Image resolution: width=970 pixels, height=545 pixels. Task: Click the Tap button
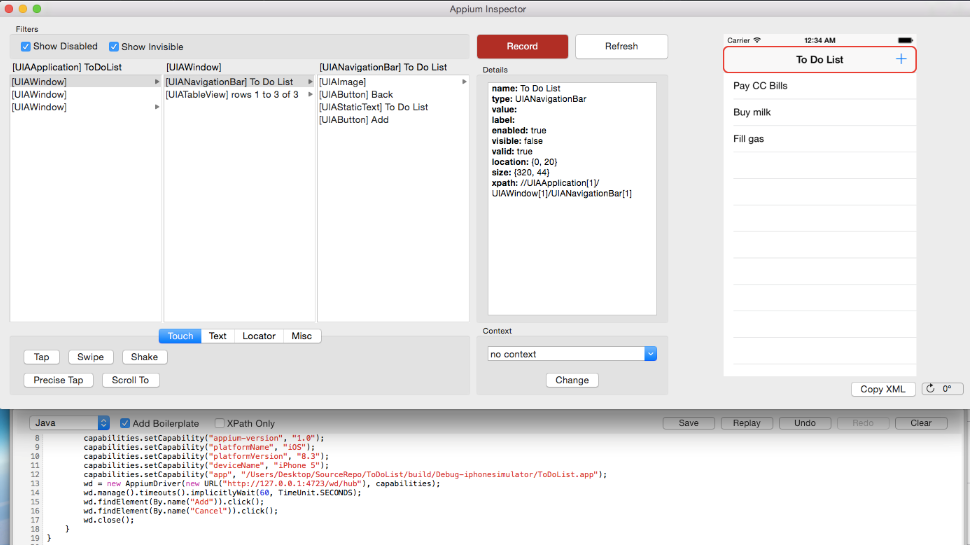click(x=41, y=357)
